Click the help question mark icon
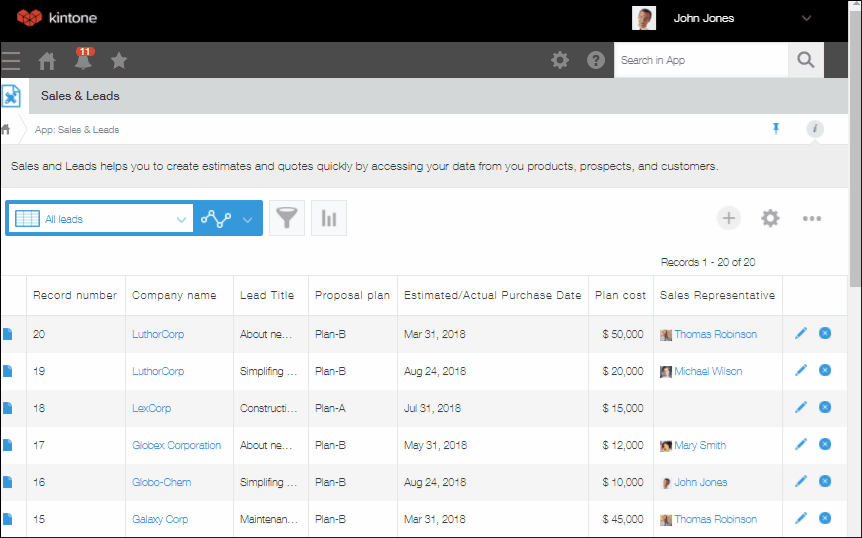Image resolution: width=862 pixels, height=538 pixels. click(596, 60)
